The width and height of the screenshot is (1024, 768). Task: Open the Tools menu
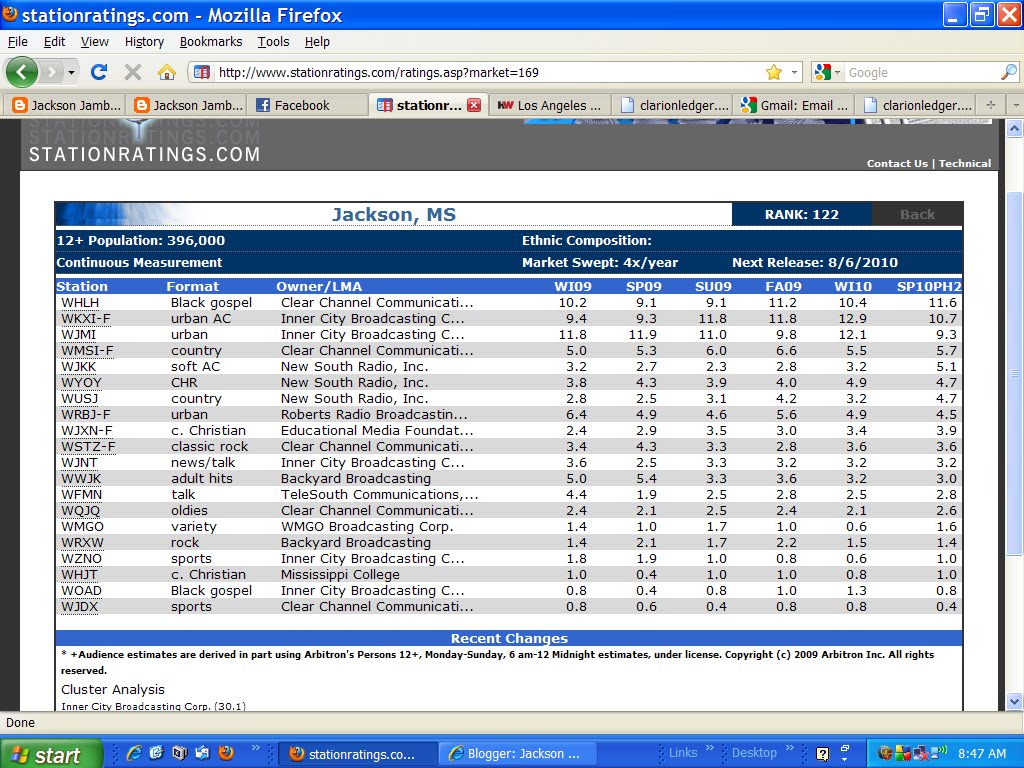click(273, 42)
